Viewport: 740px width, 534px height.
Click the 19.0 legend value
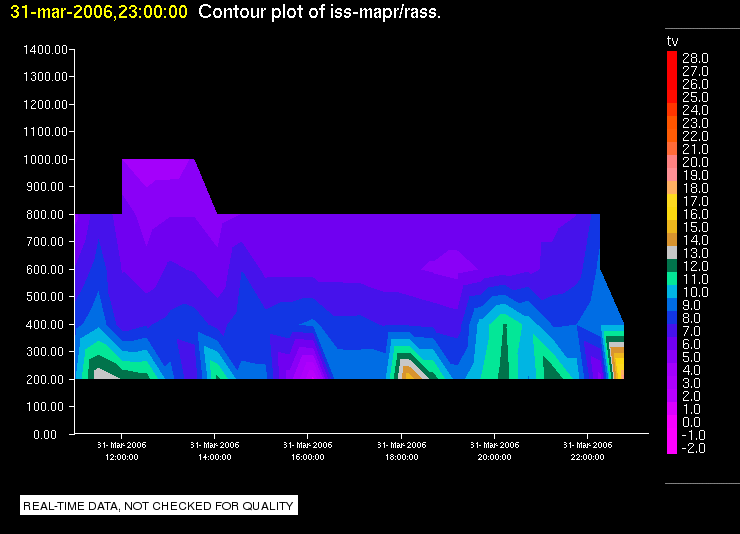695,175
